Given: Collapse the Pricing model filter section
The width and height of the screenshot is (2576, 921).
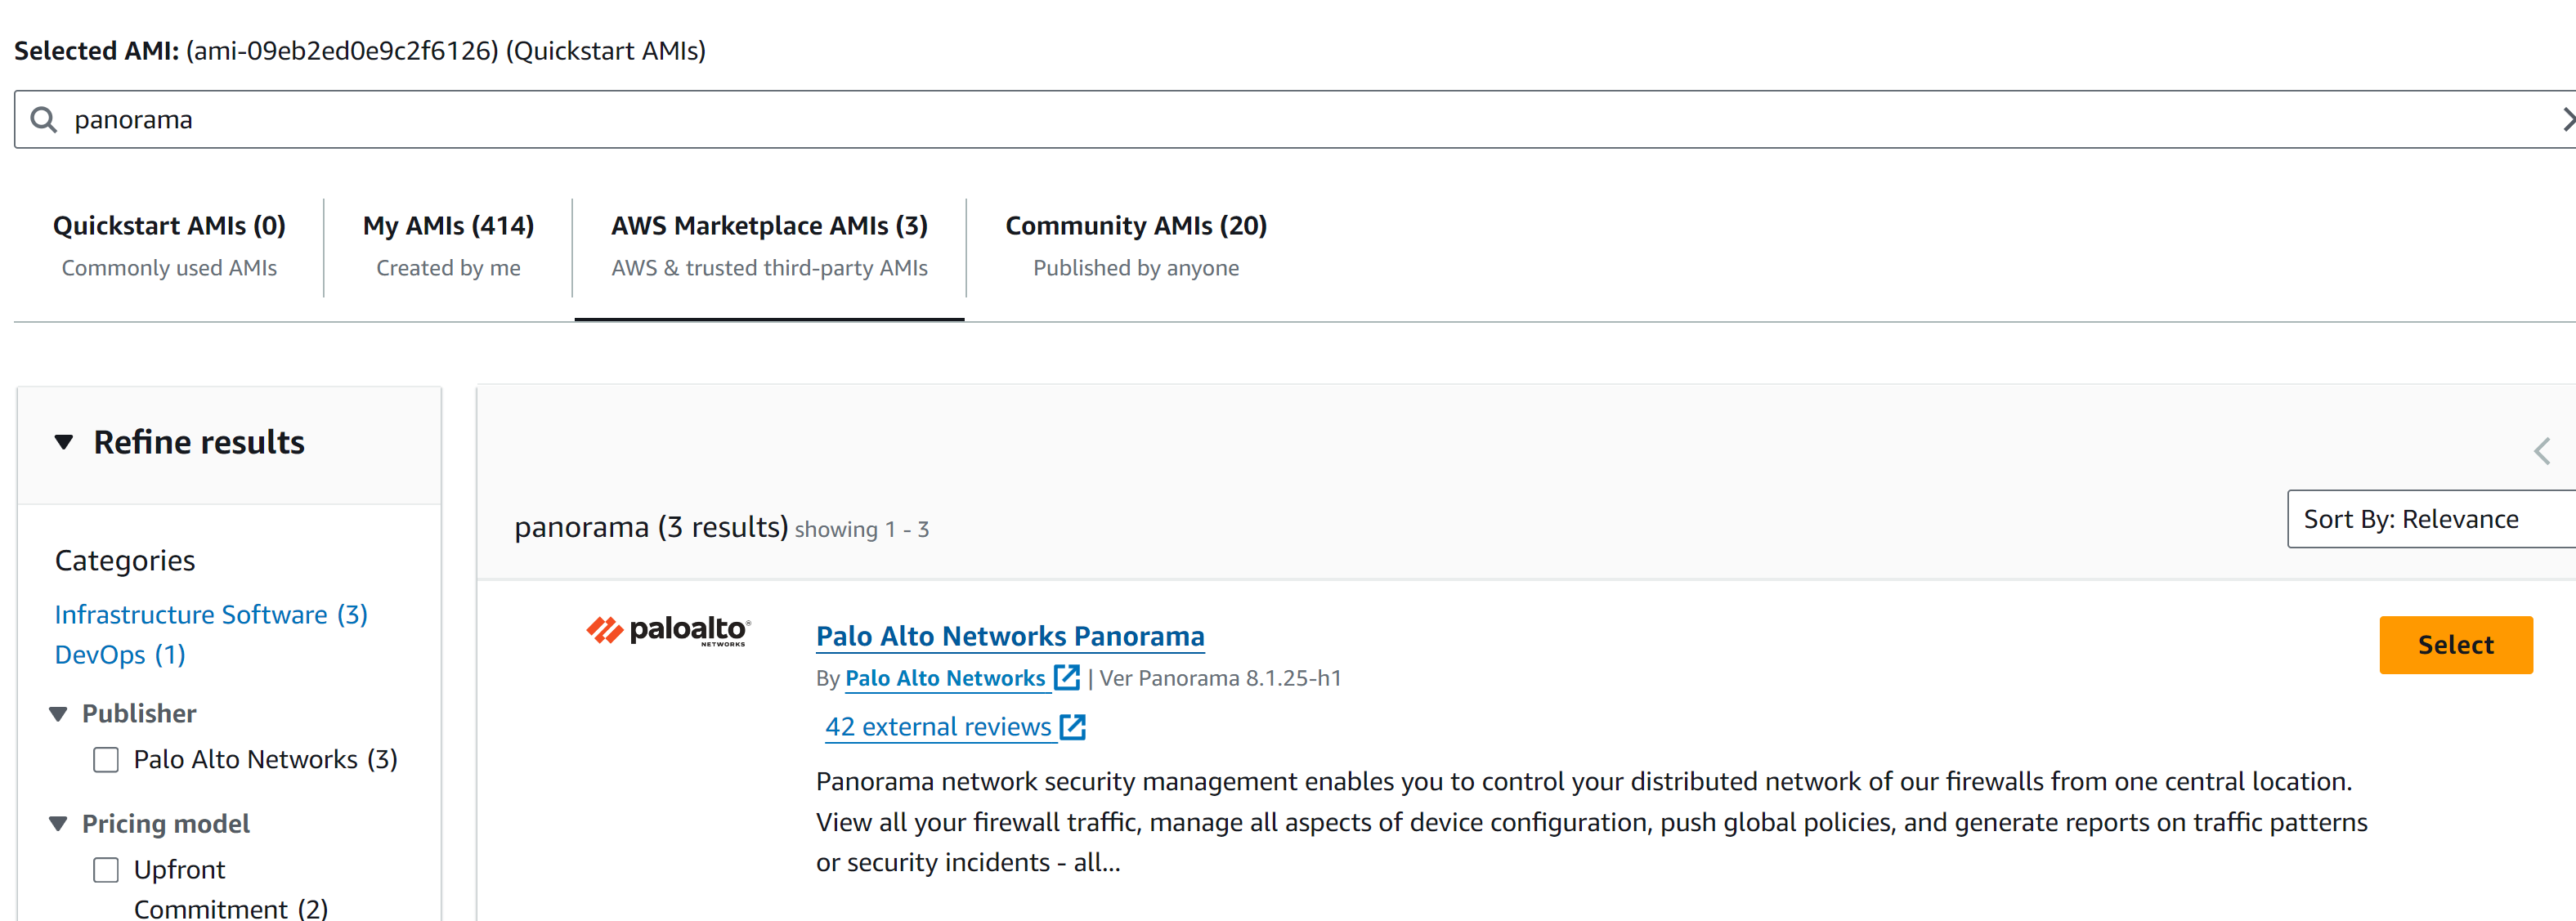Looking at the screenshot, I should pos(59,824).
